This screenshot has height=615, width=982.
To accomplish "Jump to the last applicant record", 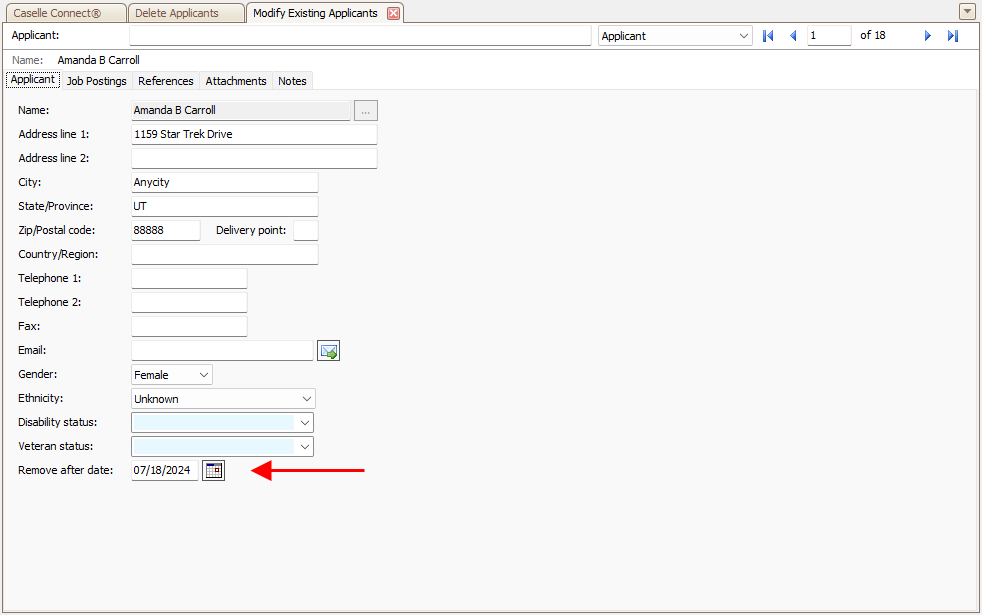I will click(x=953, y=36).
